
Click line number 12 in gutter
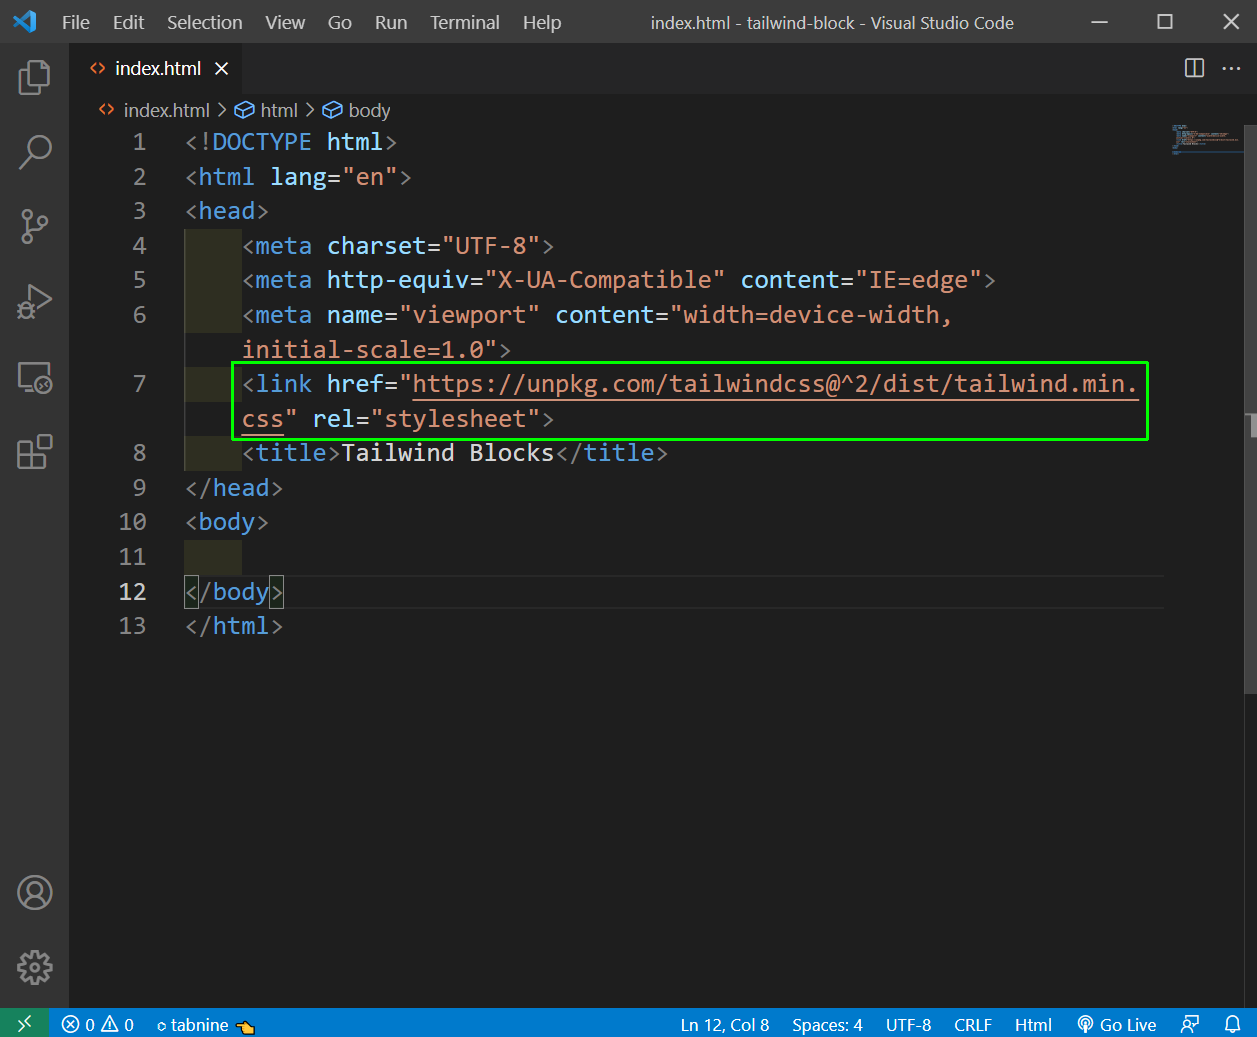click(132, 592)
